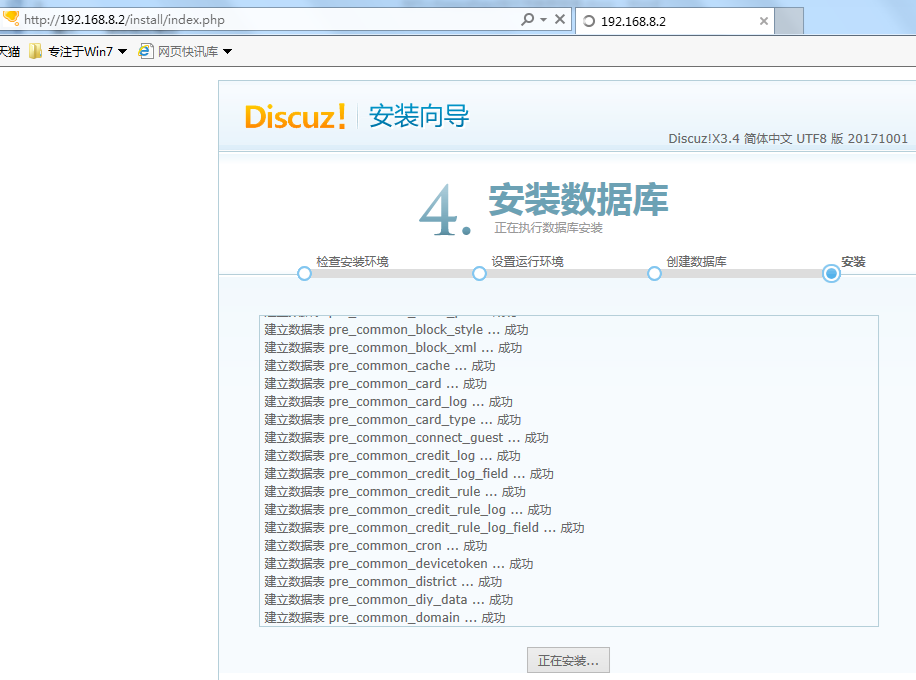Click the search magnifier icon in address bar
The width and height of the screenshot is (916, 680).
[527, 19]
